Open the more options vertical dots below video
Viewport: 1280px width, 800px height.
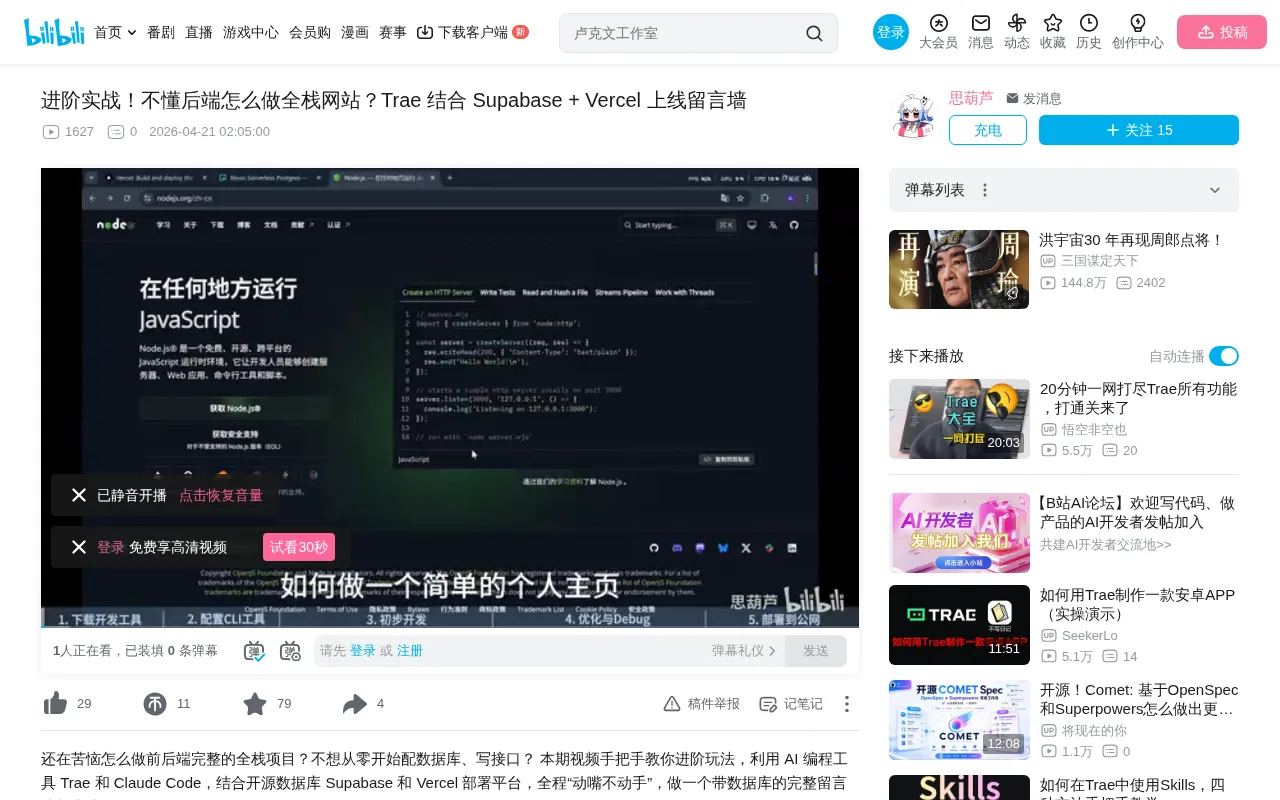(847, 704)
